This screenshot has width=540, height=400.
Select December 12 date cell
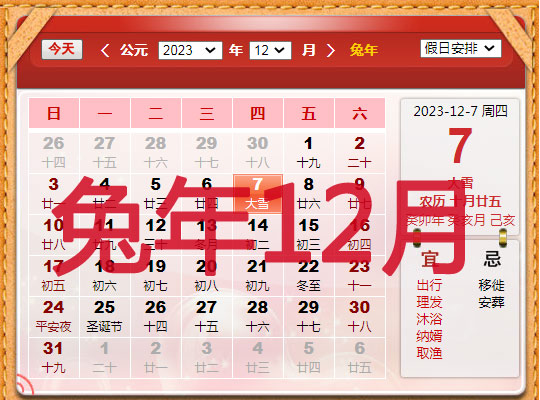pyautogui.click(x=156, y=235)
